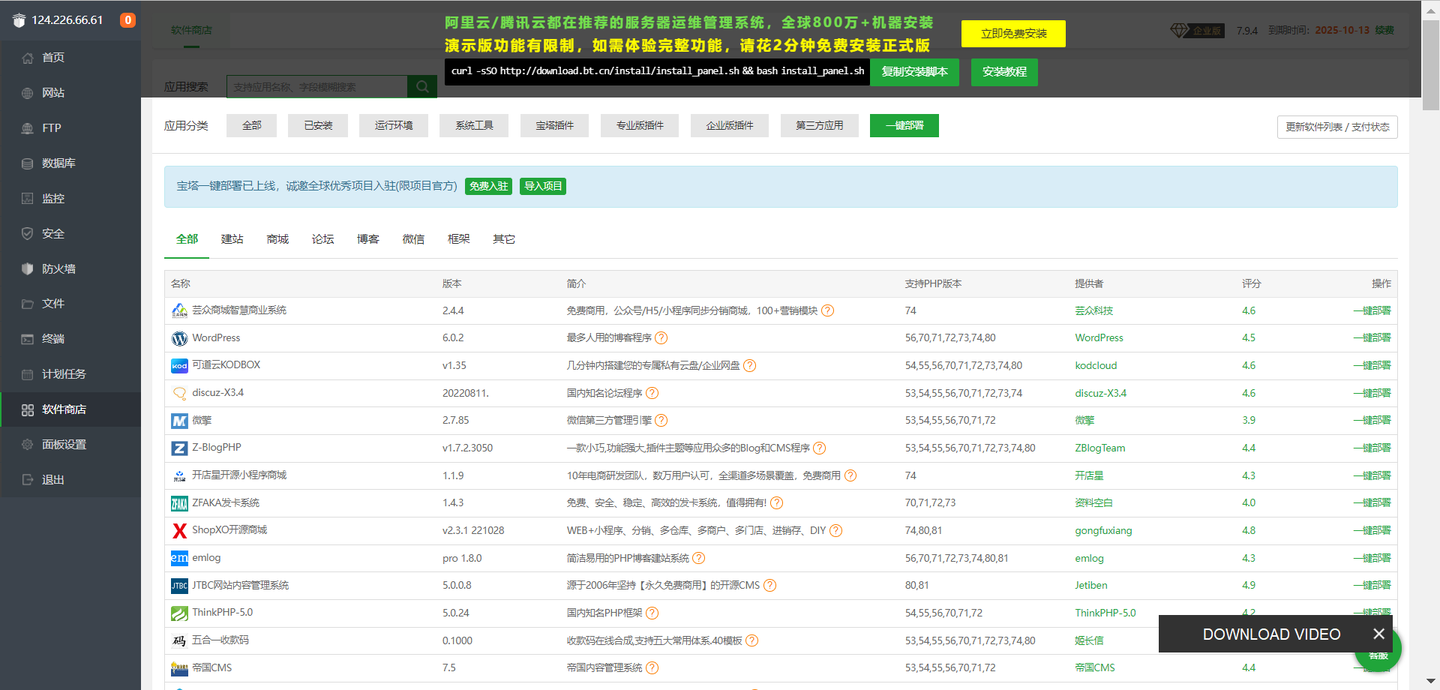Select the 专业版插件 category filter
The height and width of the screenshot is (690, 1440).
coord(639,125)
